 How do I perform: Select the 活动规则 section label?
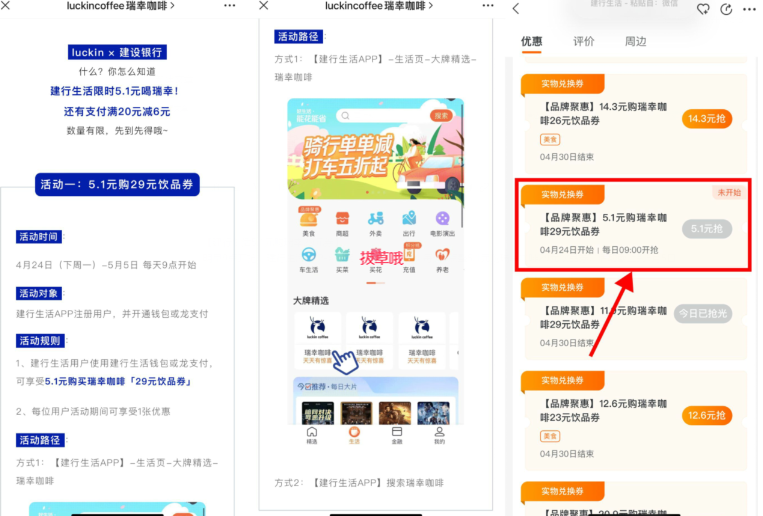tap(40, 341)
